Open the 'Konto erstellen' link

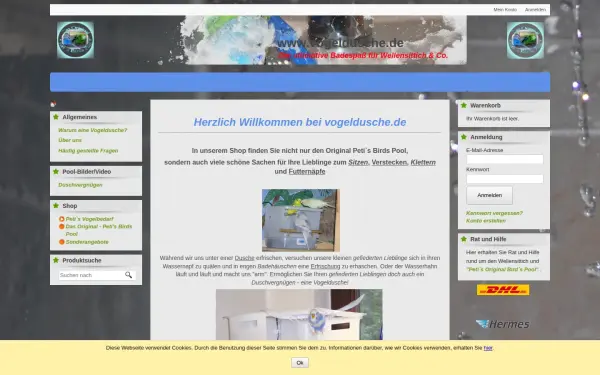pyautogui.click(x=486, y=221)
